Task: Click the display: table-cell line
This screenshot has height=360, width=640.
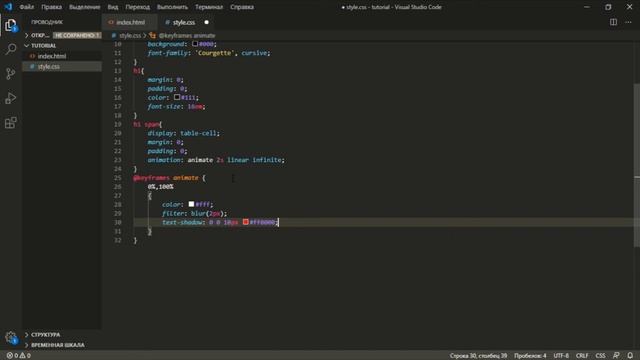Action: point(183,133)
